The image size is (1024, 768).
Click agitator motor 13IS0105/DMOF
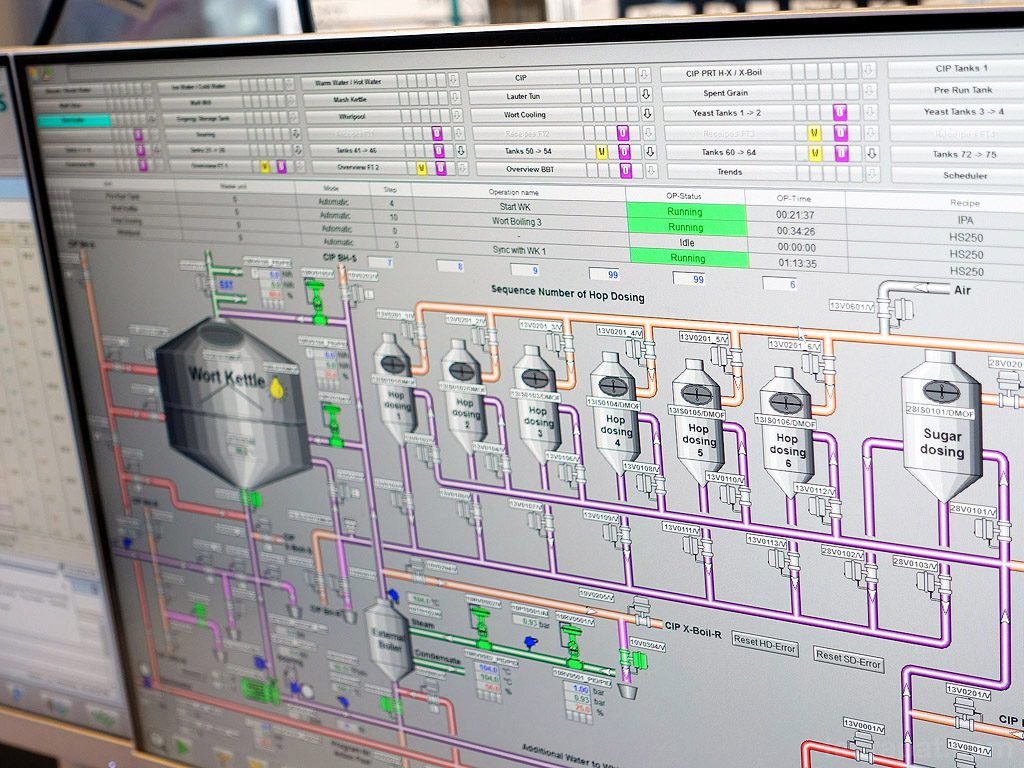pyautogui.click(x=697, y=394)
